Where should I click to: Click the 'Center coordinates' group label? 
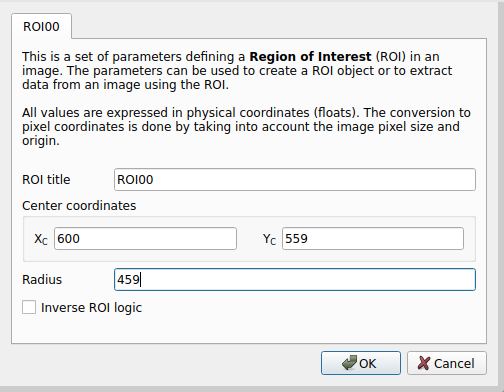(x=79, y=206)
